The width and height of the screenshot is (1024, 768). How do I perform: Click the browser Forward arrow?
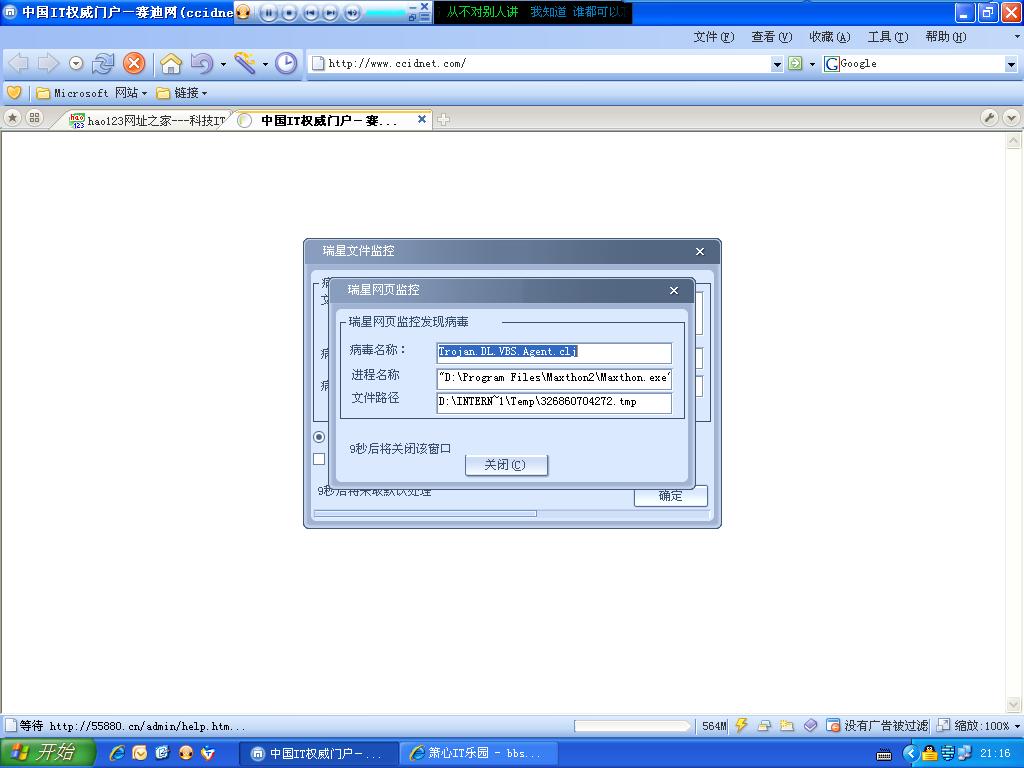coord(48,63)
